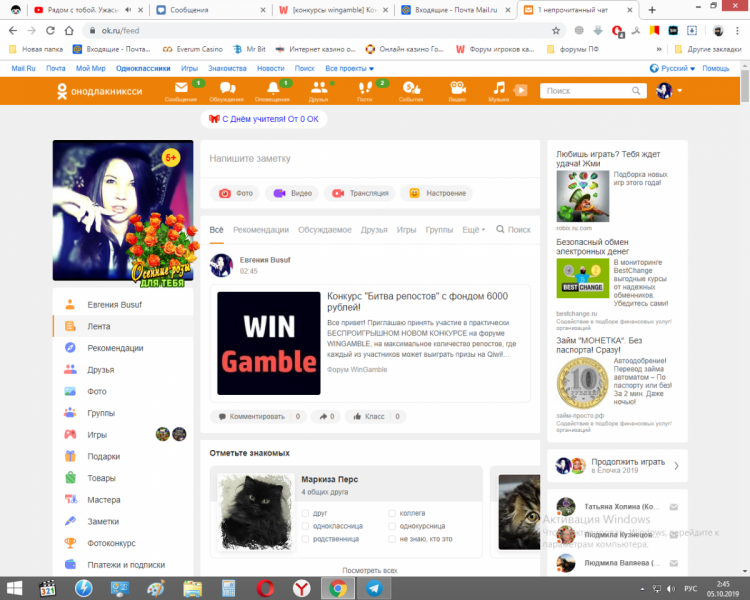Open Группы in the left sidebar
This screenshot has height=600, width=750.
coord(123,413)
